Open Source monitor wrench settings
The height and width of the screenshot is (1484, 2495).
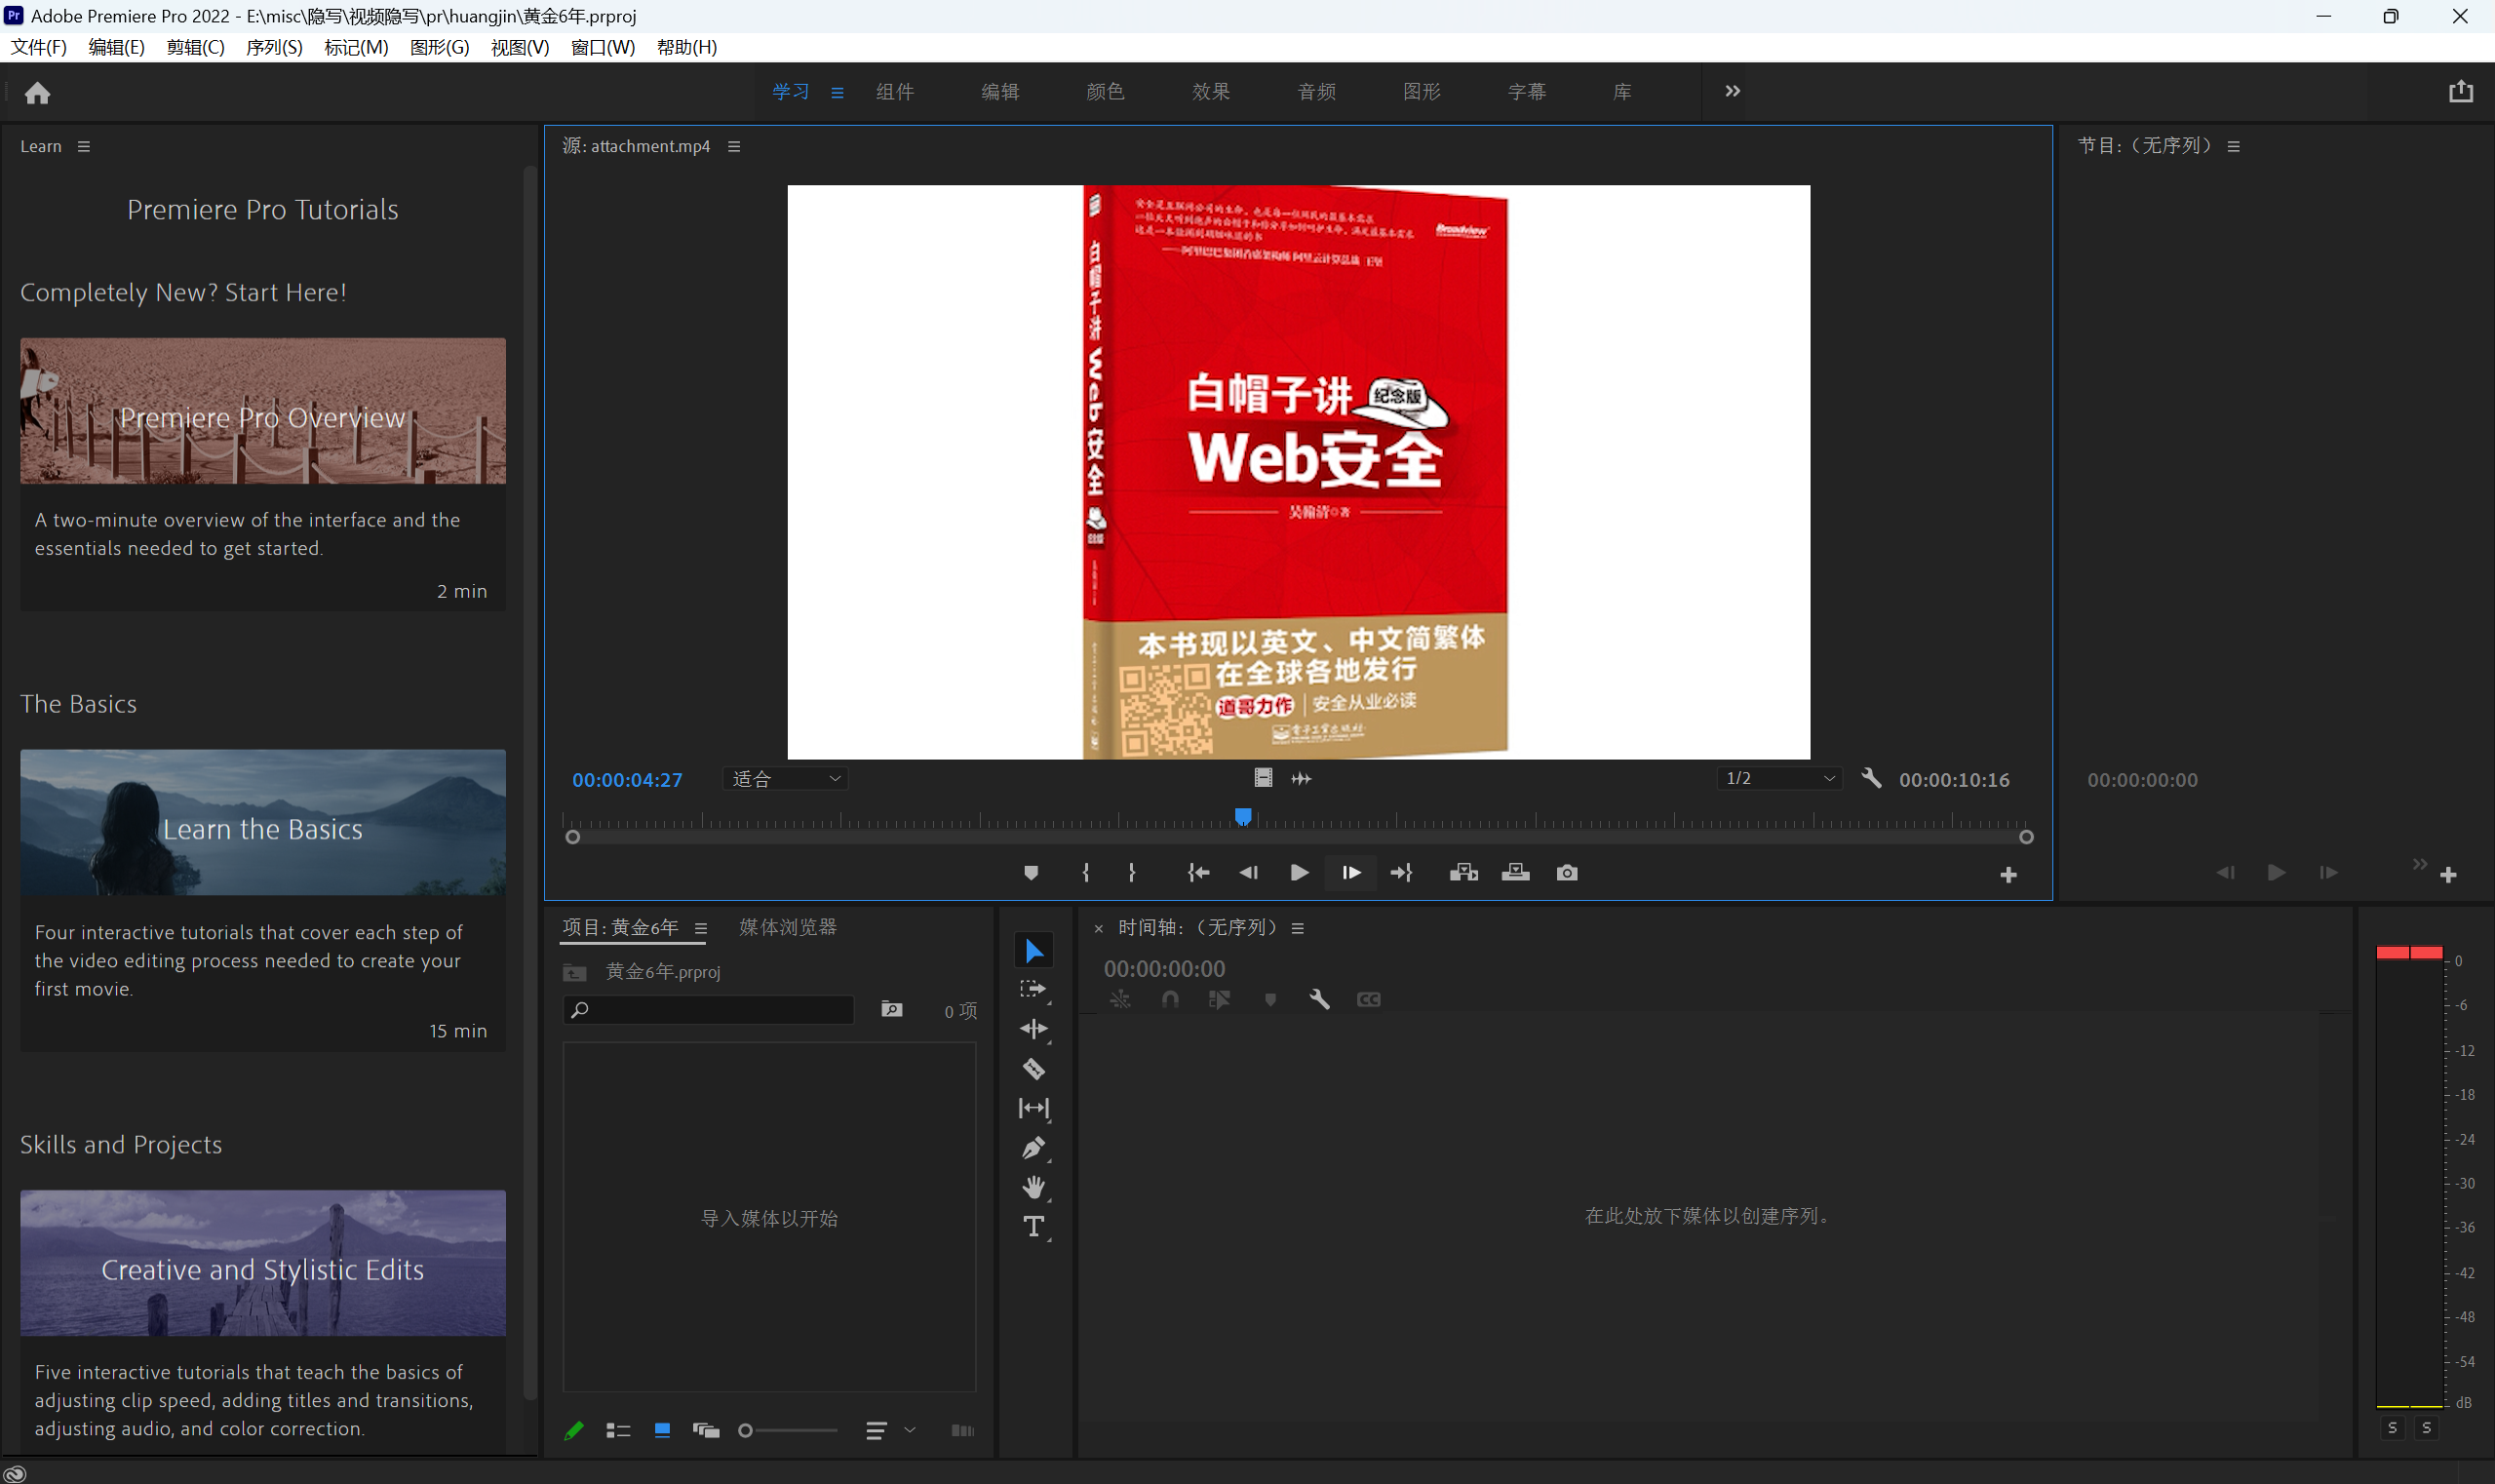1871,778
